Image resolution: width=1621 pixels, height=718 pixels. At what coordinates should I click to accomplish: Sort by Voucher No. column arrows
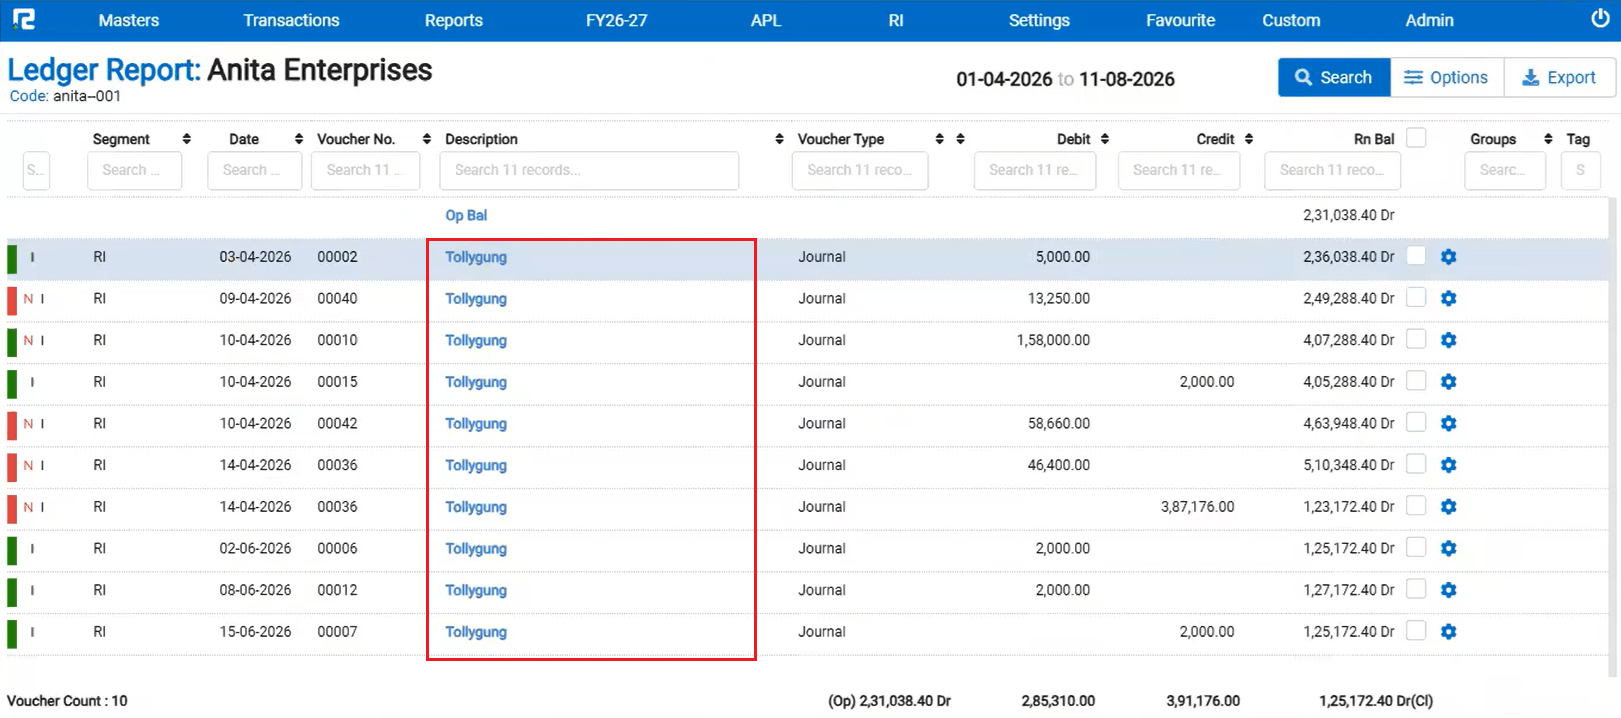pos(427,139)
